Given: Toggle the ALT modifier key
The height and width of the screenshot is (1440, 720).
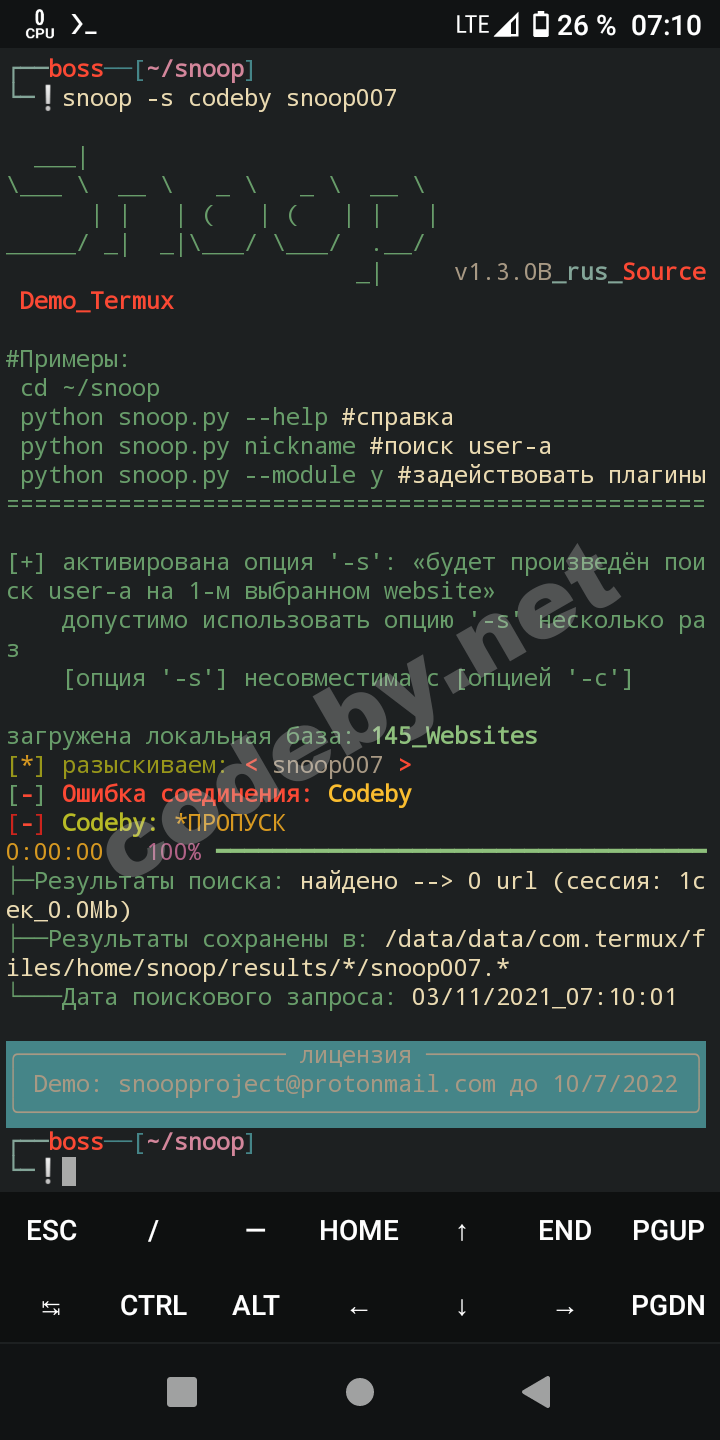Looking at the screenshot, I should (x=256, y=1305).
